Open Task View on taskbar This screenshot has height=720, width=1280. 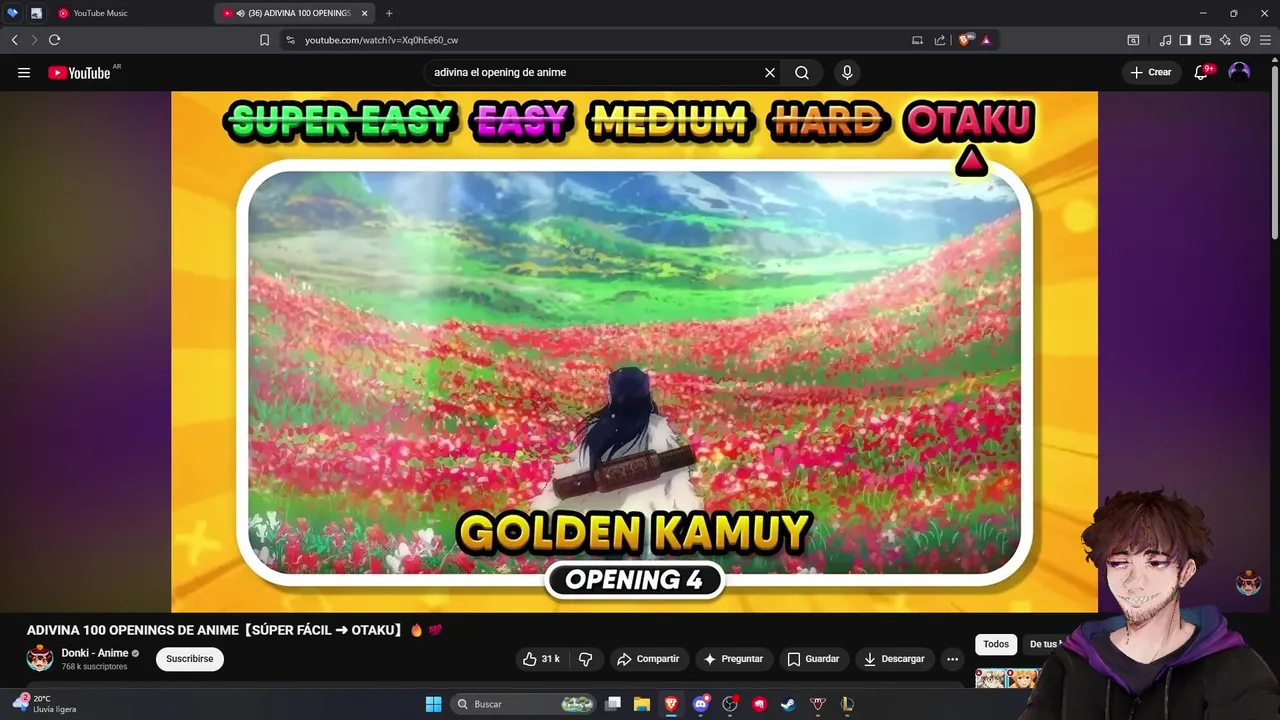(613, 704)
